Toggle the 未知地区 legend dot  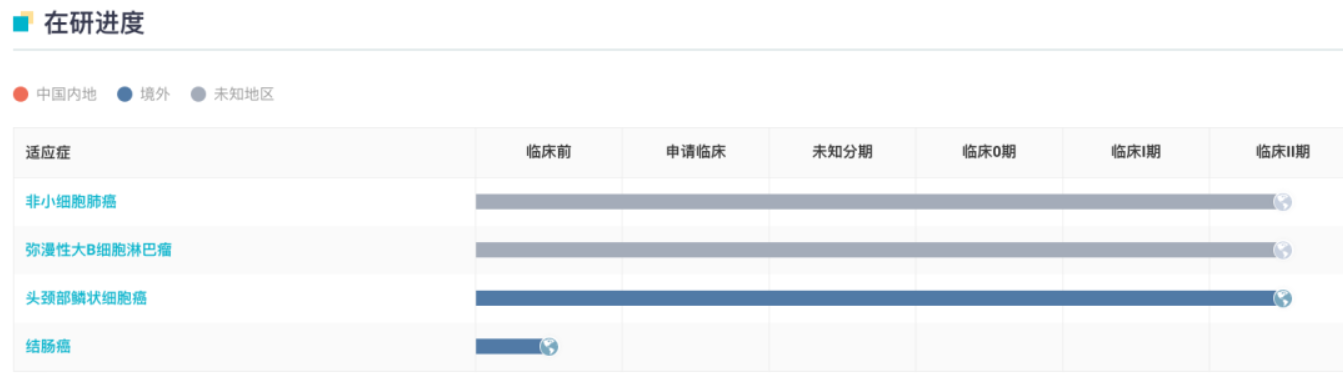(199, 95)
